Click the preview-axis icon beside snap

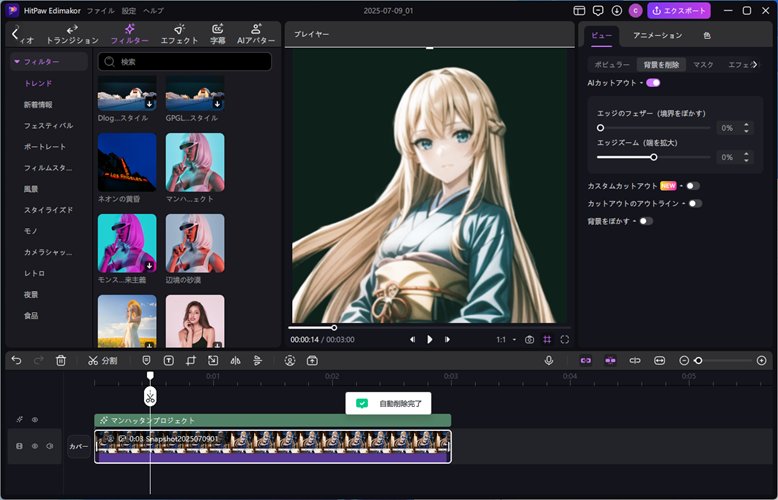click(x=635, y=361)
